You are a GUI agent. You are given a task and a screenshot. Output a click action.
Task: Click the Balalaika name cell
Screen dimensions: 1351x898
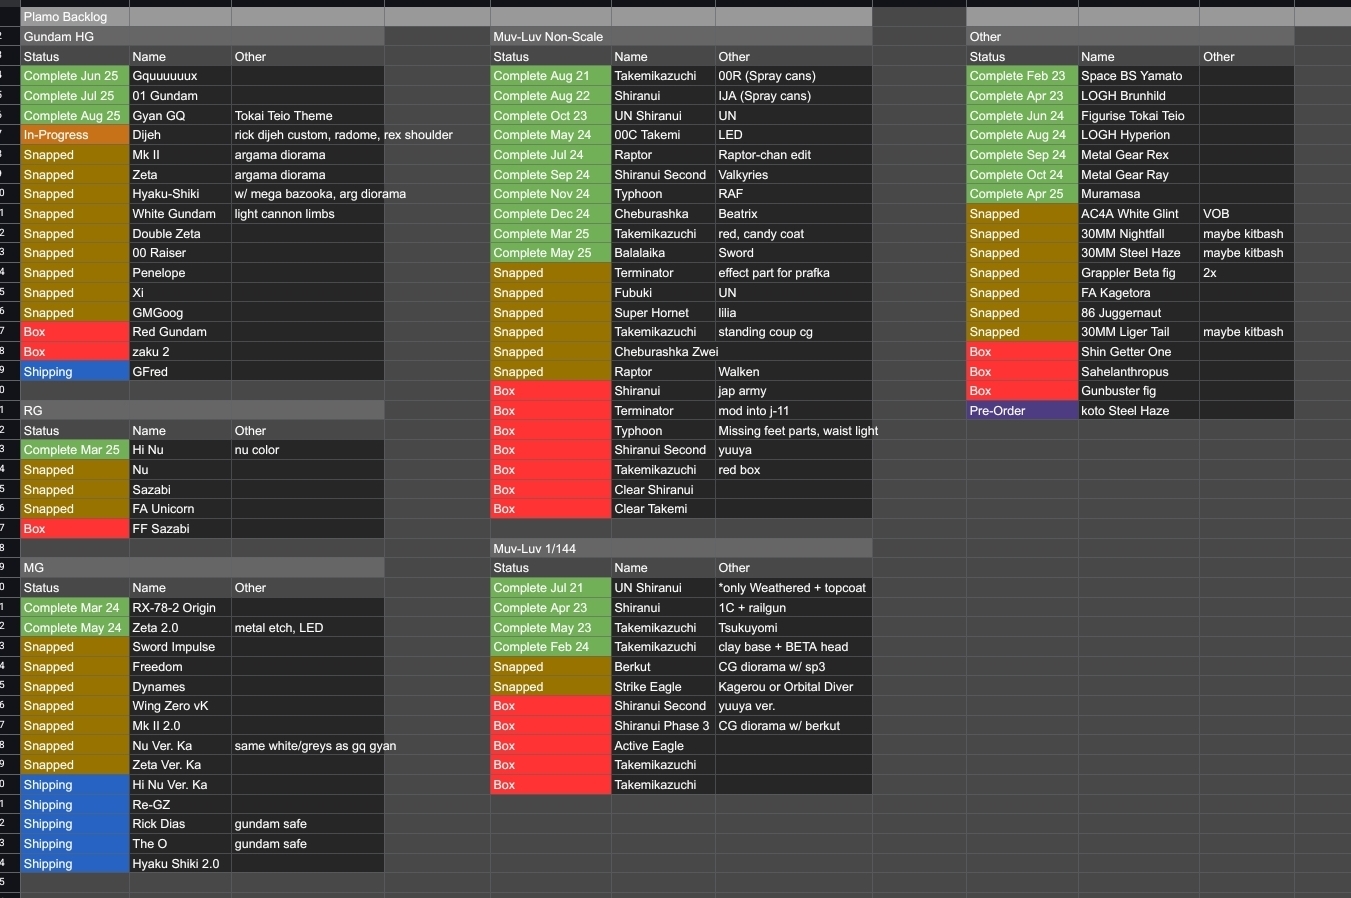663,253
